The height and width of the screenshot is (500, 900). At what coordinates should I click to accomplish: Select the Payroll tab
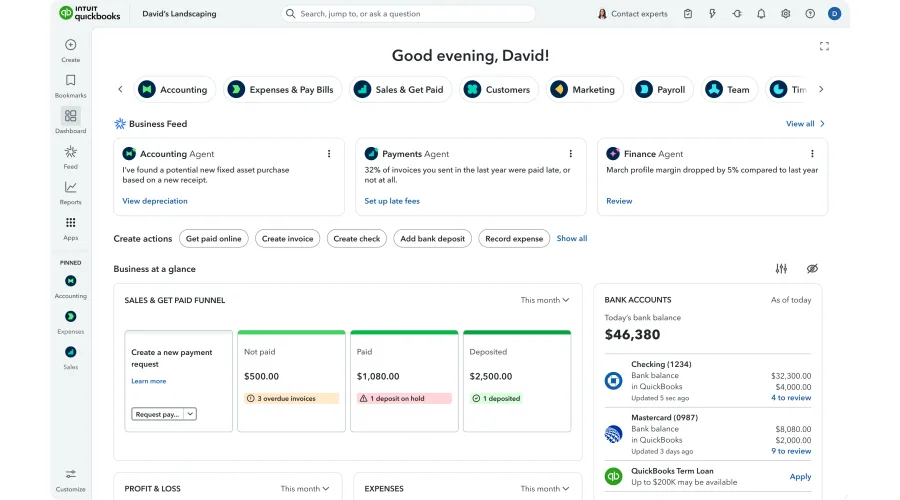pyautogui.click(x=662, y=90)
